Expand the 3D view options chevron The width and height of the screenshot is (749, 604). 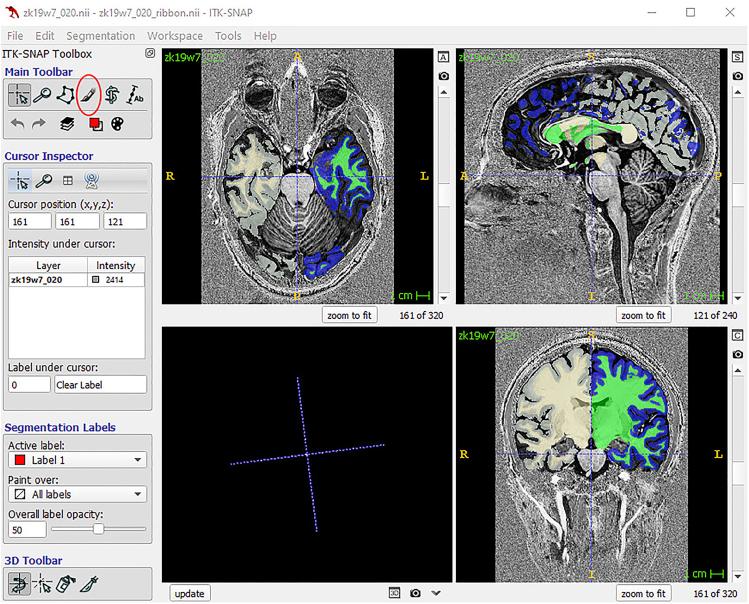click(436, 593)
